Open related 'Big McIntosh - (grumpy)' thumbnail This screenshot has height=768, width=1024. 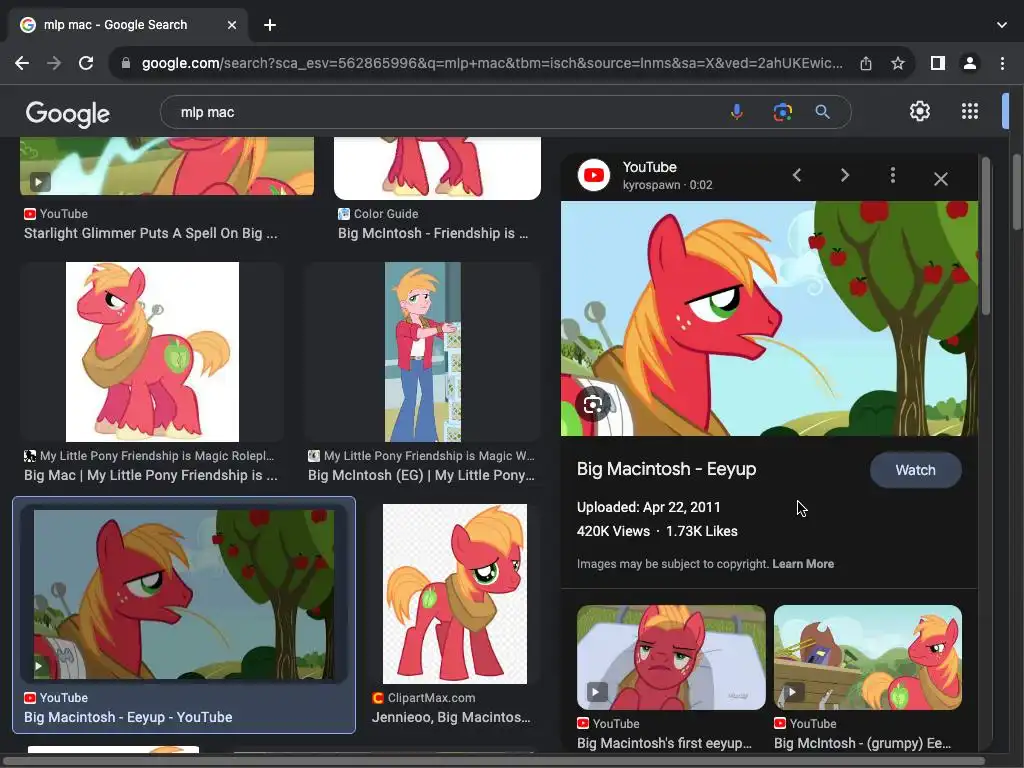pyautogui.click(x=867, y=657)
